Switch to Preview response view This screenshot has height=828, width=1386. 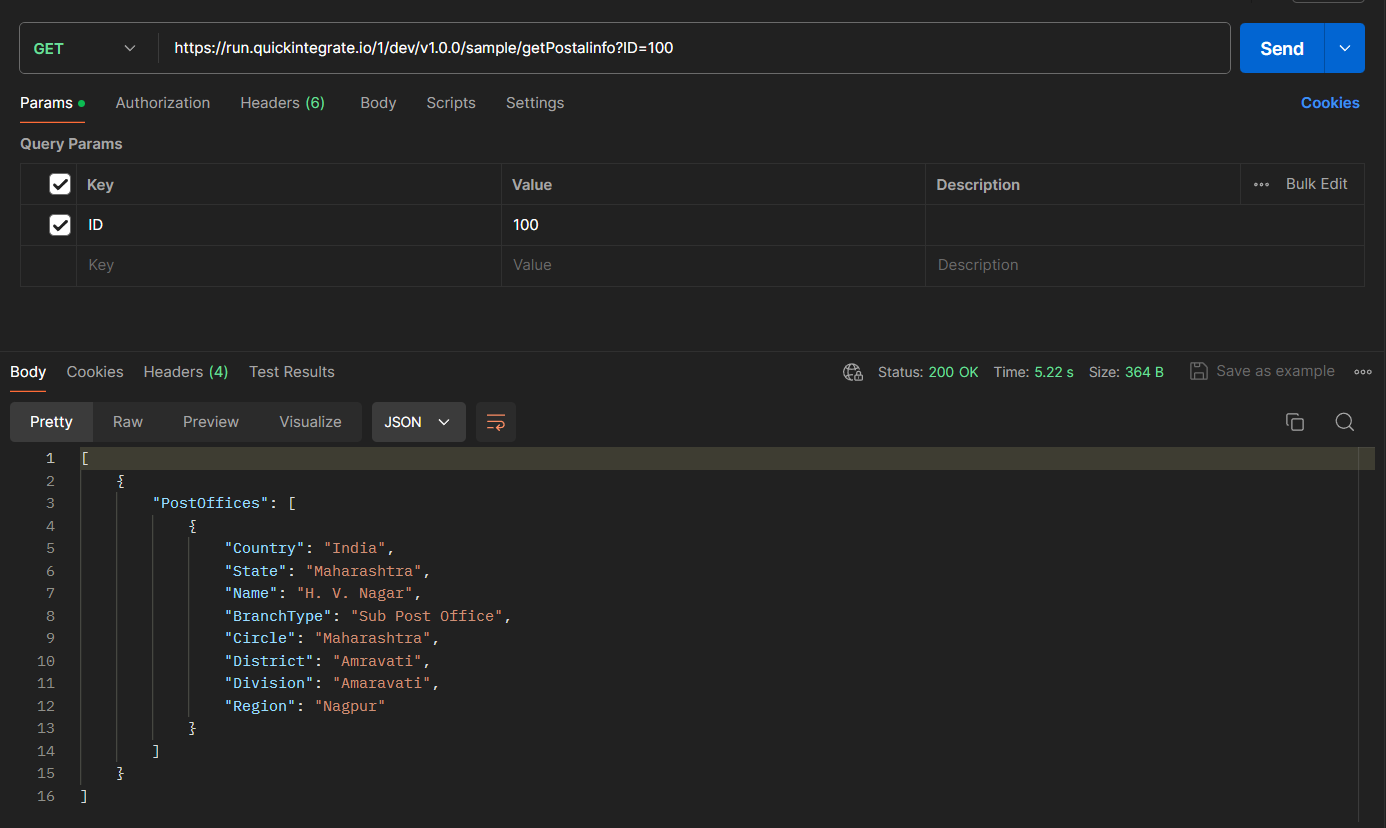pos(211,422)
